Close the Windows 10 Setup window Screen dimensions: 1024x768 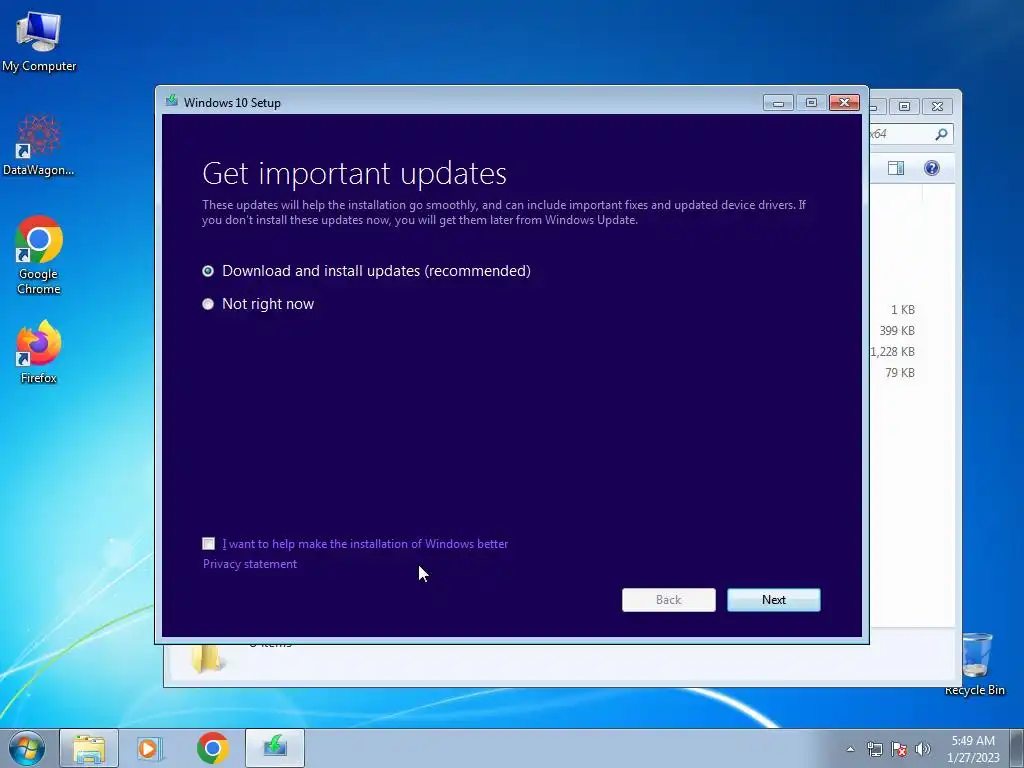pos(844,103)
